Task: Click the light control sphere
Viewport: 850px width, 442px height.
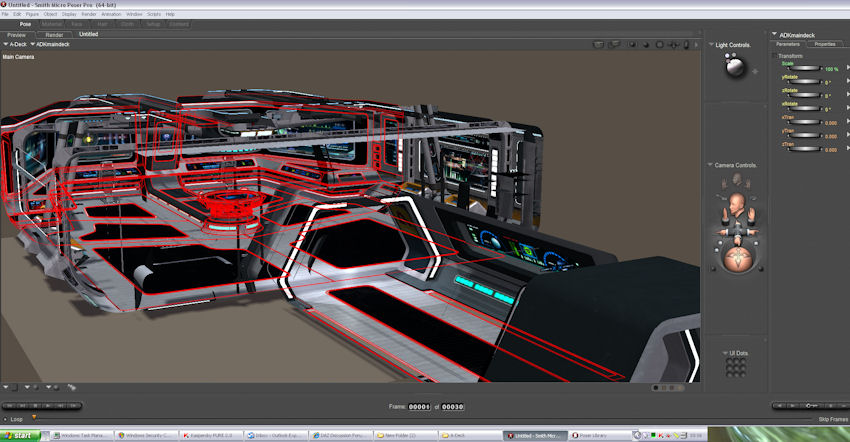Action: 736,67
